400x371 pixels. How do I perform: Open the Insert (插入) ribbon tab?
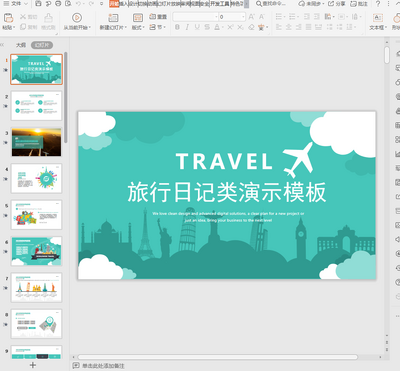(x=124, y=4)
